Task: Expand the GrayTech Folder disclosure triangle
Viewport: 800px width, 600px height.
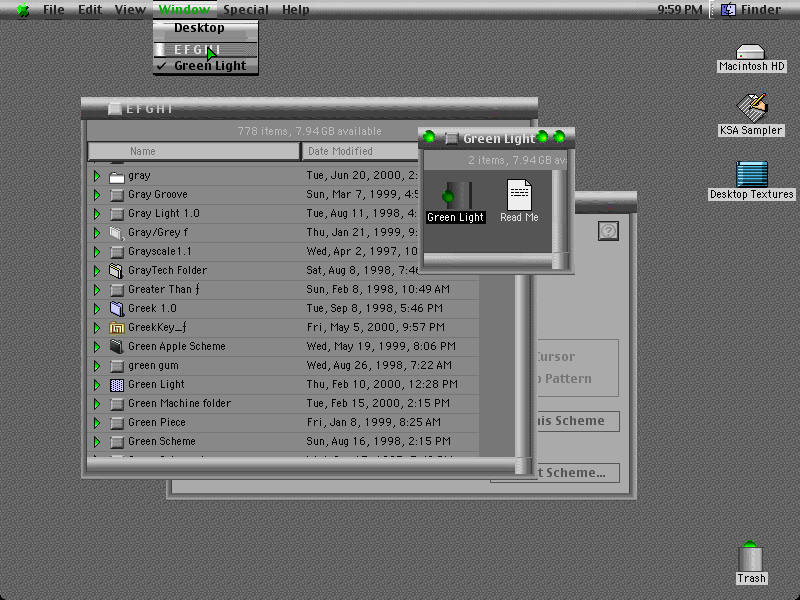Action: [97, 271]
